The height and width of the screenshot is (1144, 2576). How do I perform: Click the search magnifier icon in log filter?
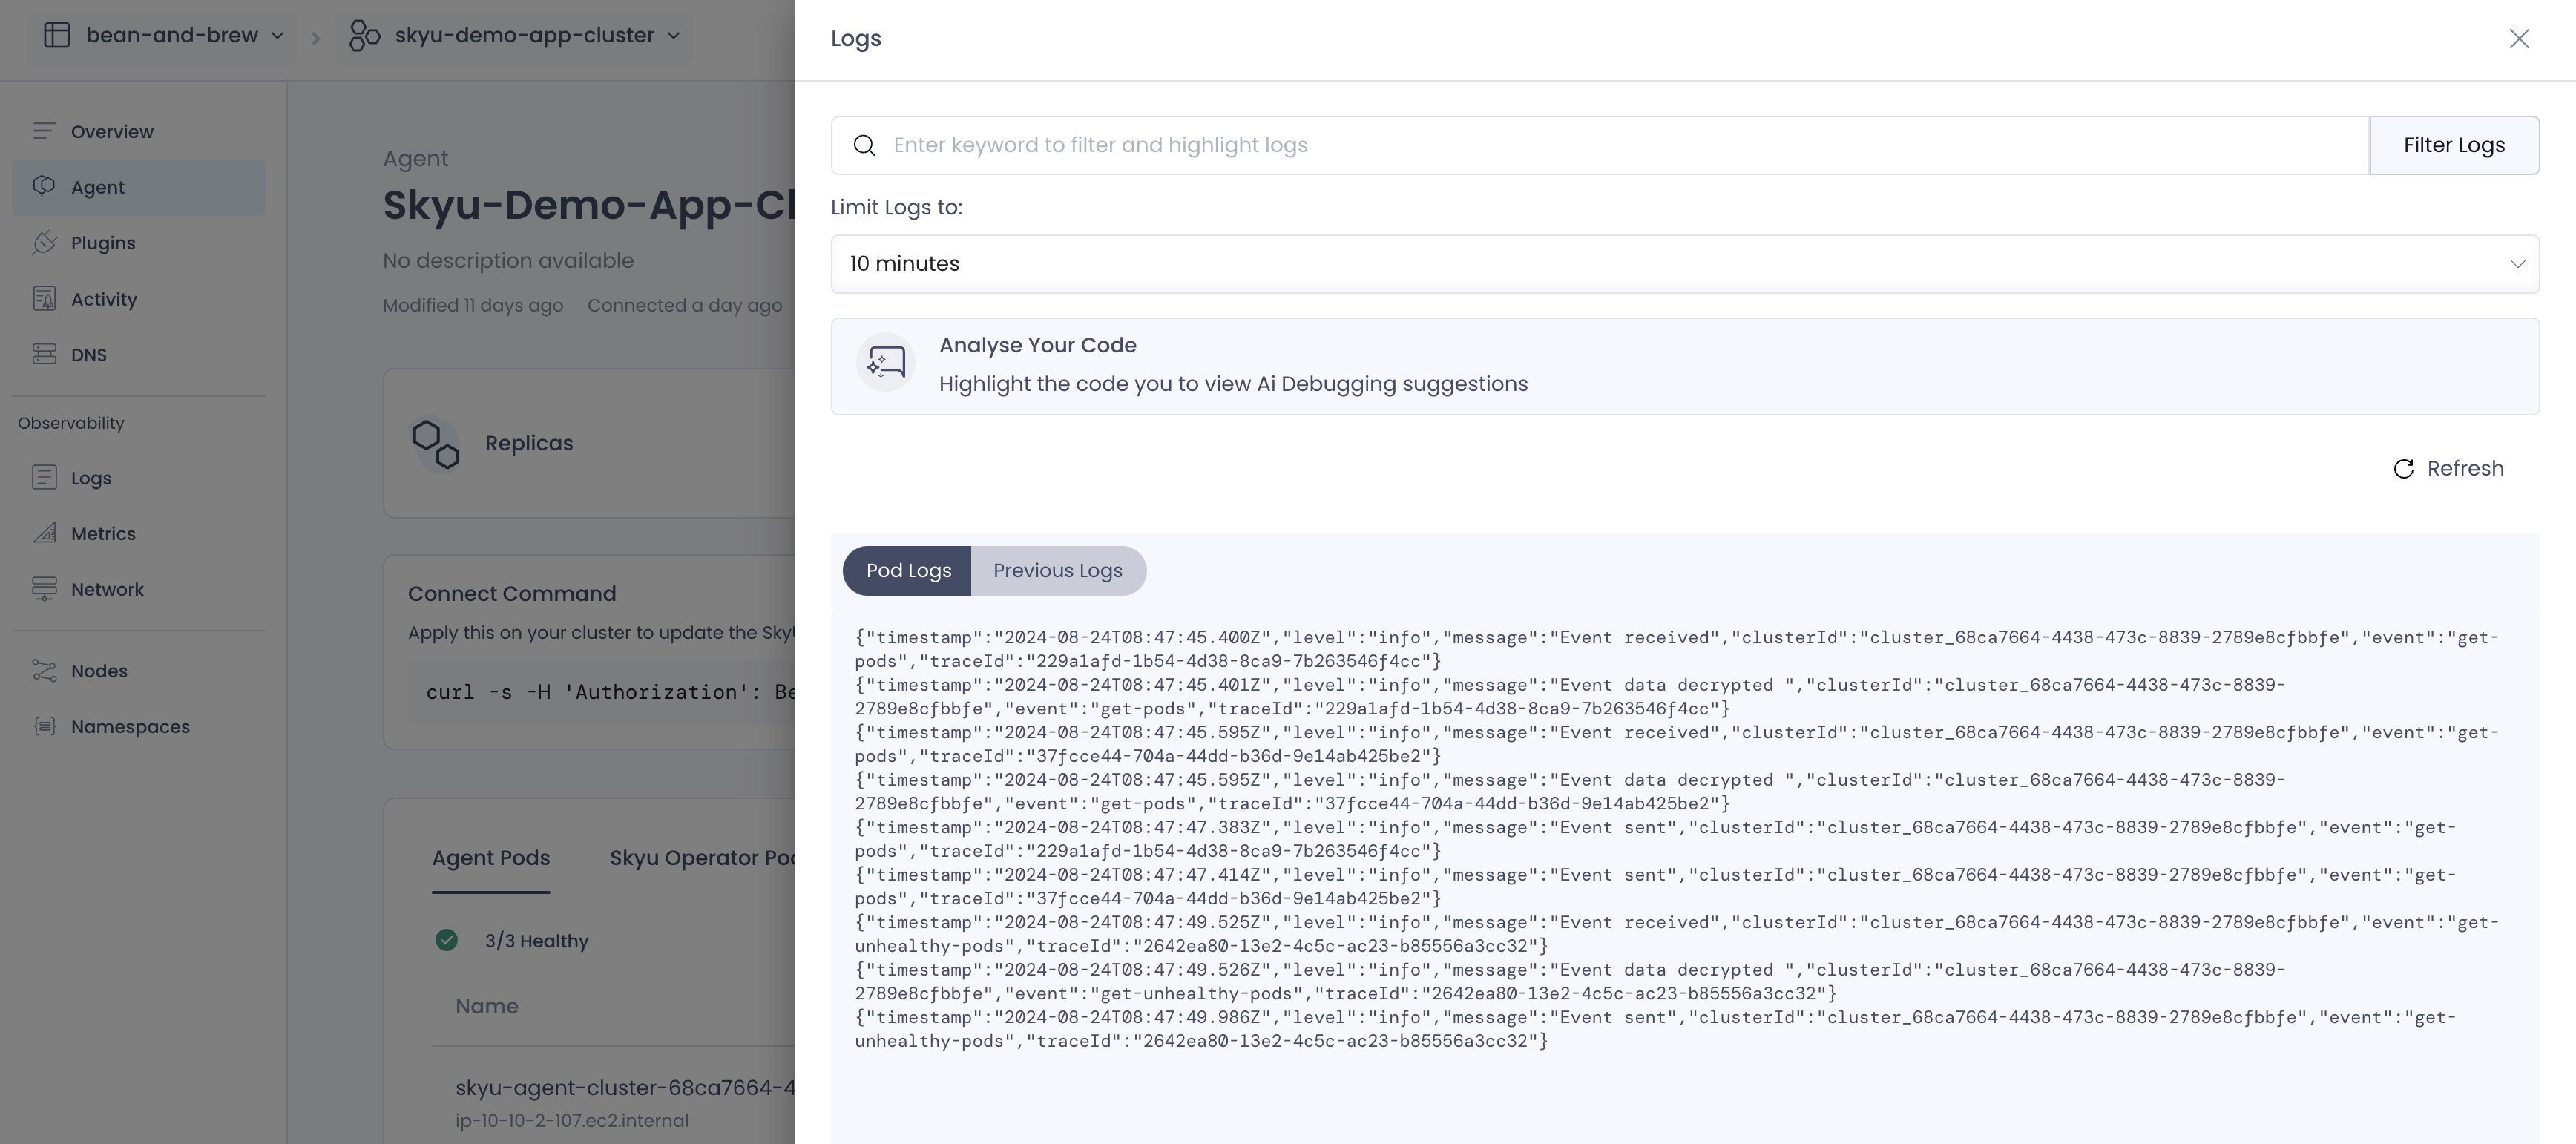[864, 145]
